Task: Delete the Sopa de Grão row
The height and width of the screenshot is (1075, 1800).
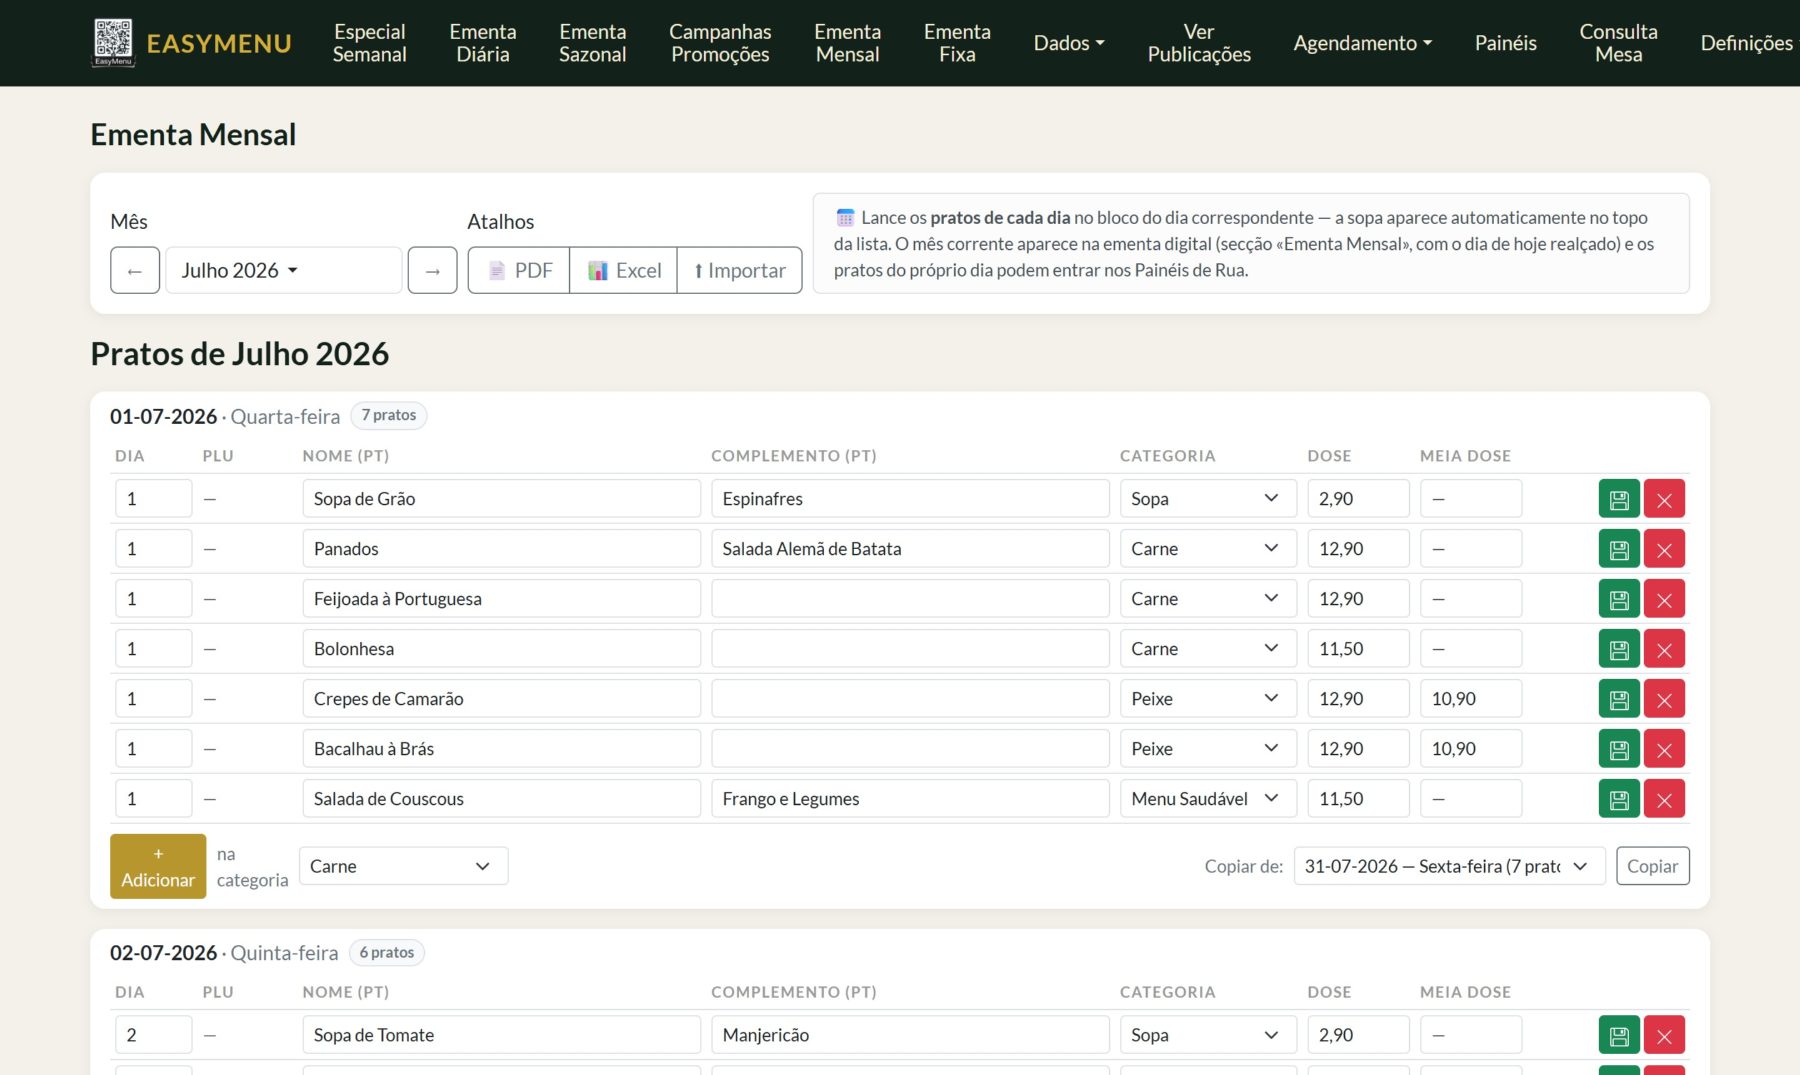Action: 1664,499
